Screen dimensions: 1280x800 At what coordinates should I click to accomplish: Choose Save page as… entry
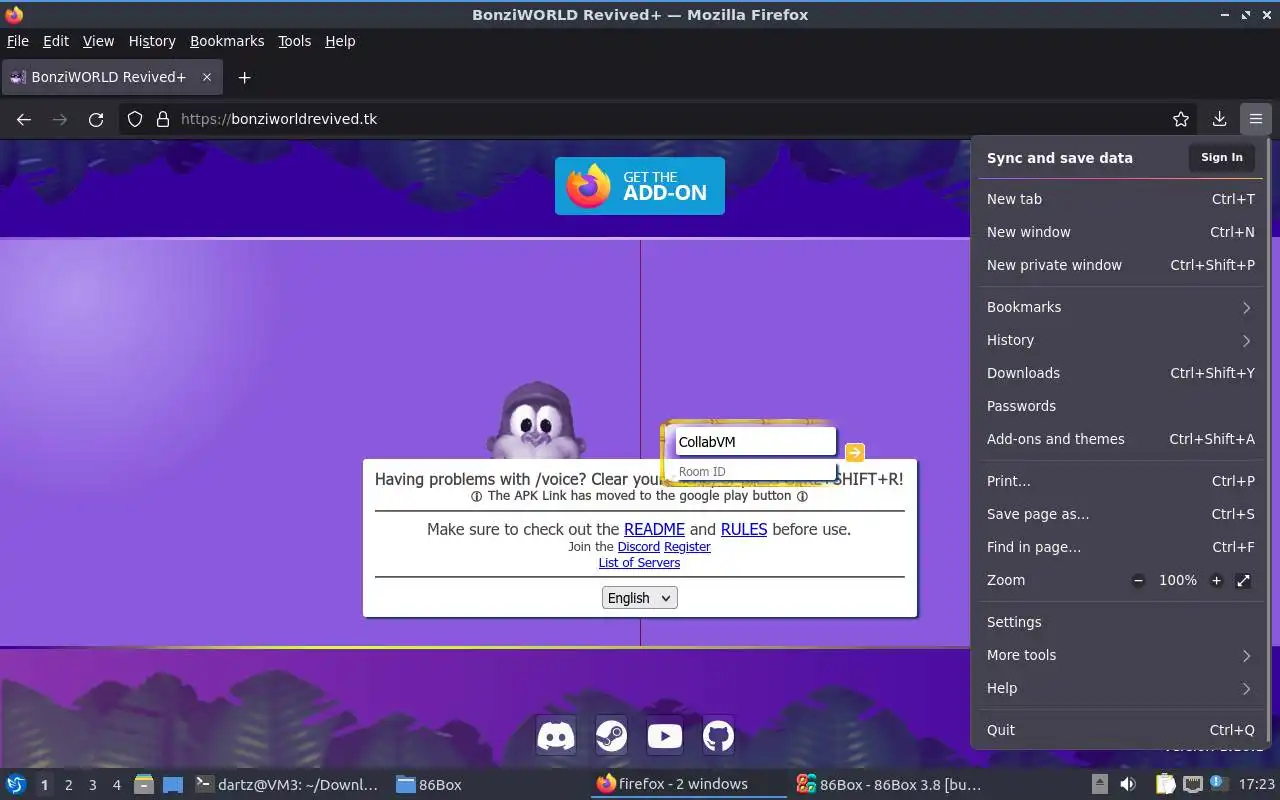pos(1120,514)
